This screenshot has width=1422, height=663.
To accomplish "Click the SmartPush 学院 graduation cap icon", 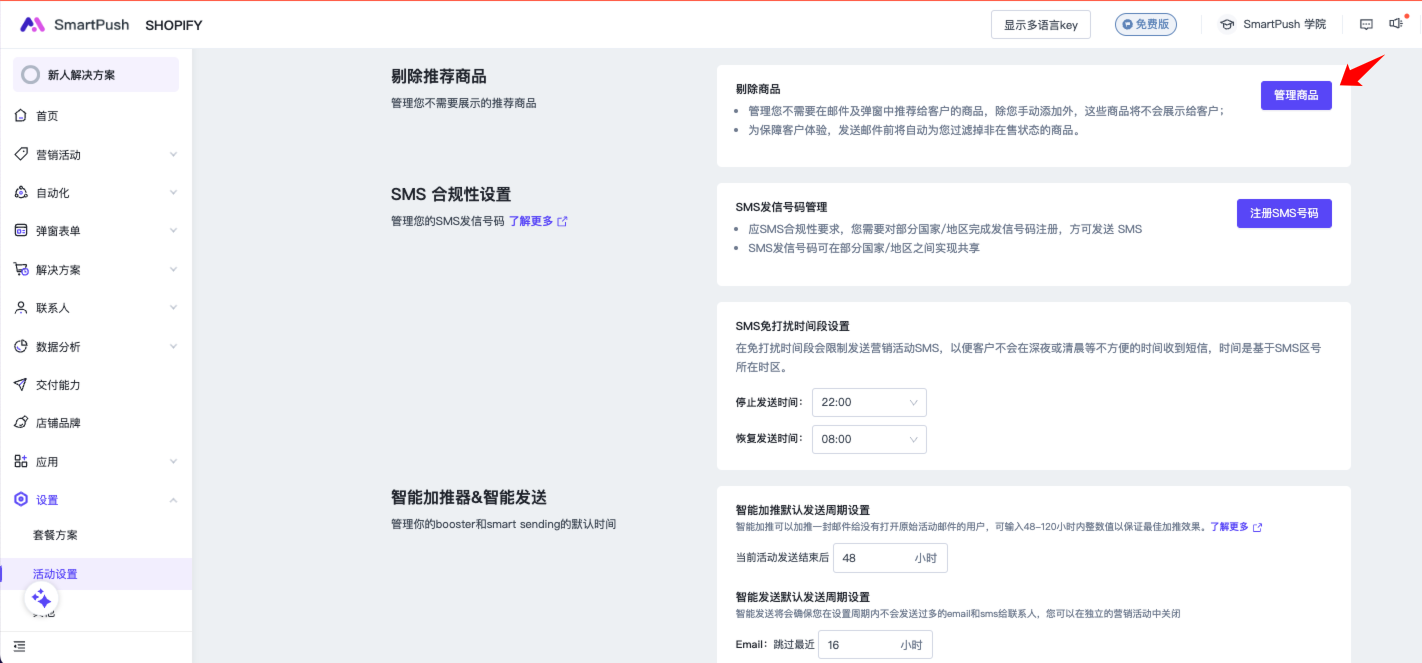I will click(1227, 25).
